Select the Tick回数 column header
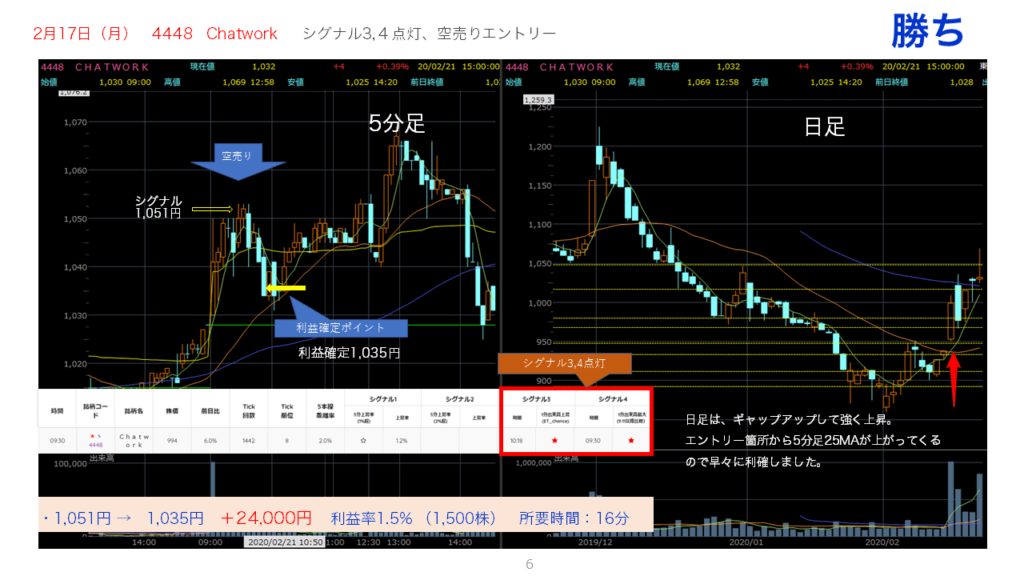 pos(249,411)
